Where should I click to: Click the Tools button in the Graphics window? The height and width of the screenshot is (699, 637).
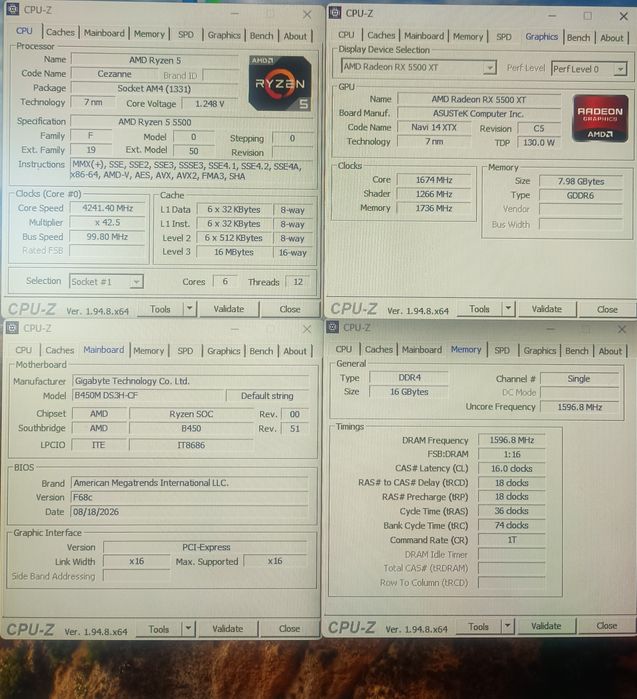(480, 308)
